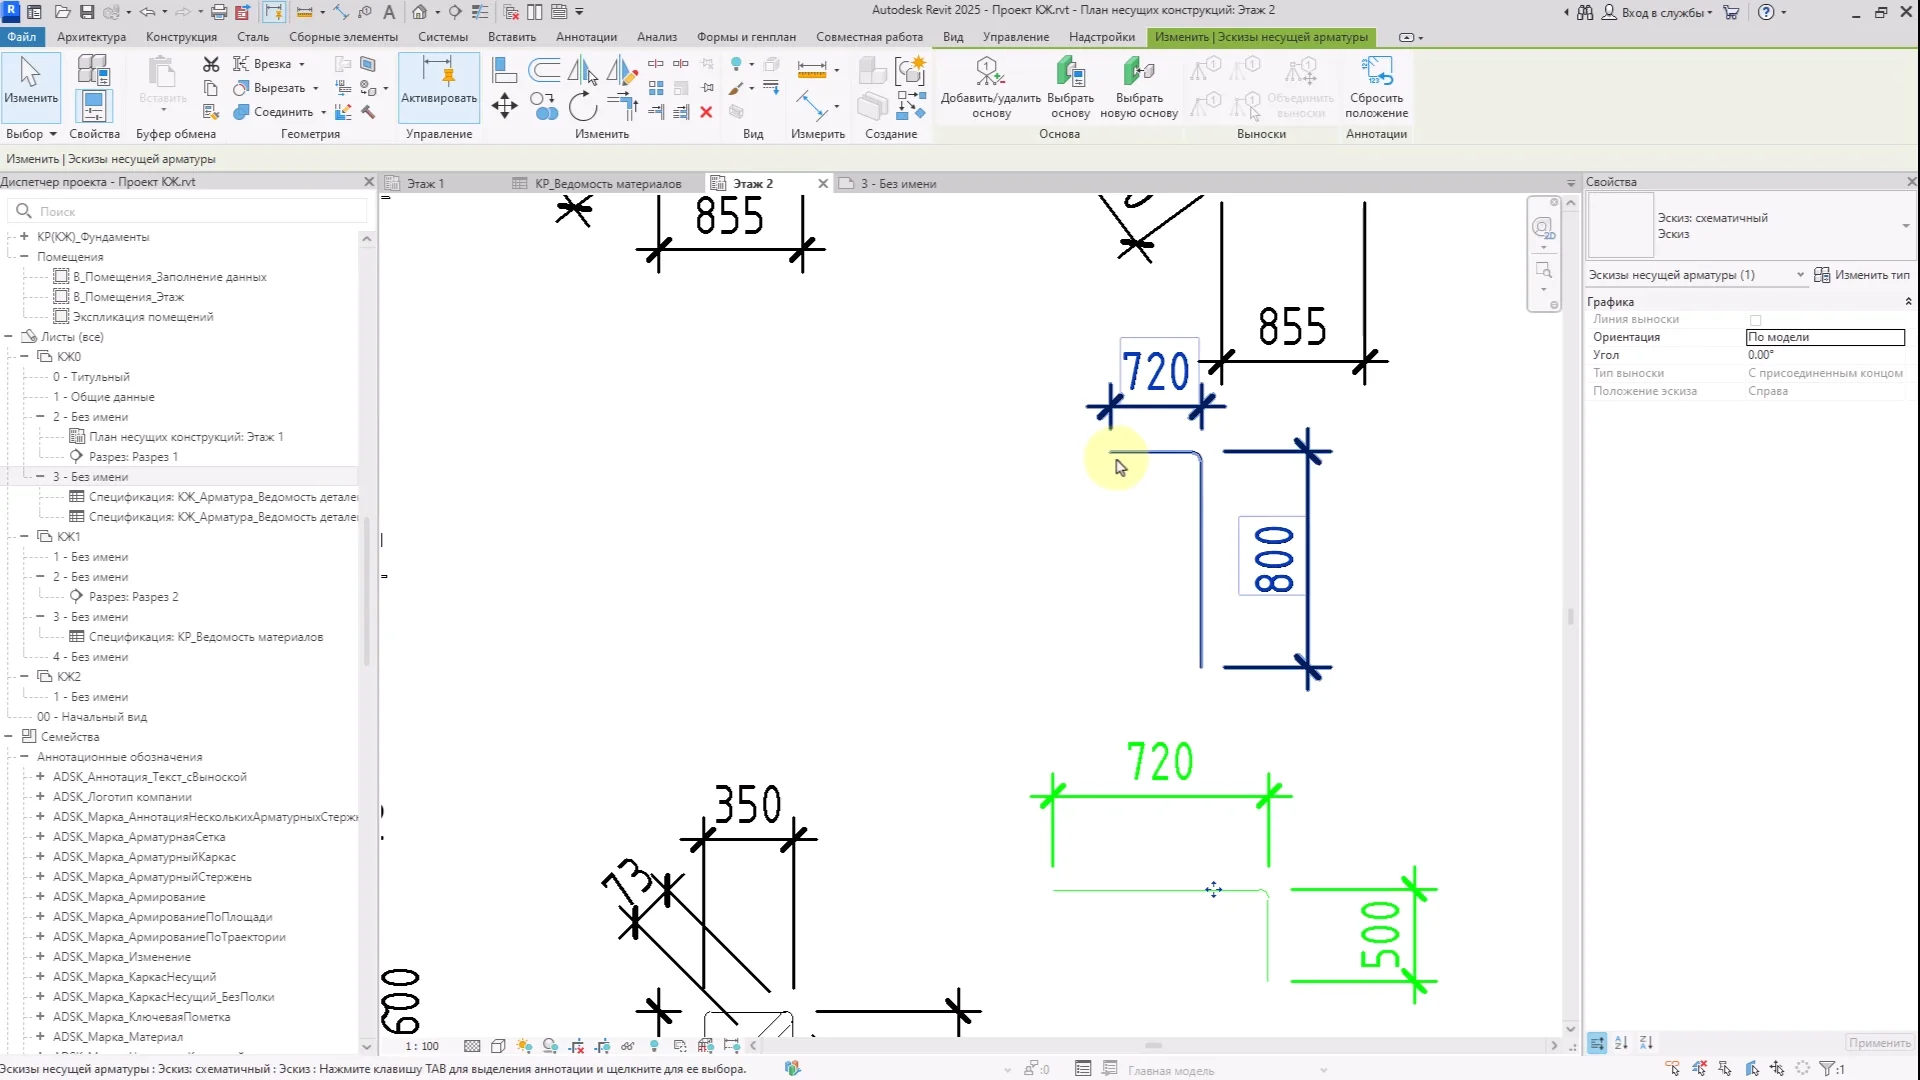Click the Mirror pick axis icon

click(582, 70)
